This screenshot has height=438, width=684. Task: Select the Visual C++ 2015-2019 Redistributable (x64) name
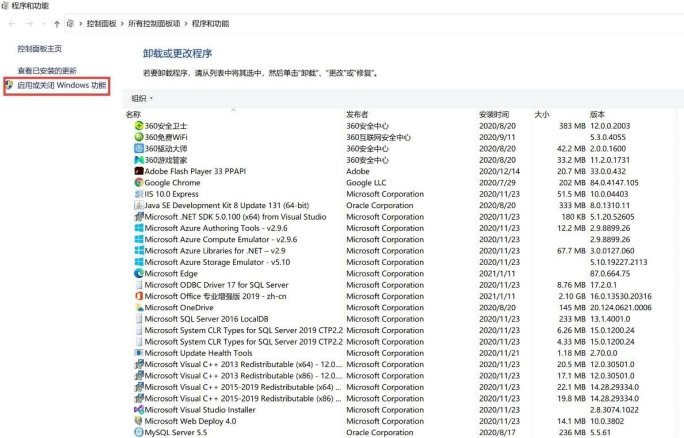(x=243, y=387)
